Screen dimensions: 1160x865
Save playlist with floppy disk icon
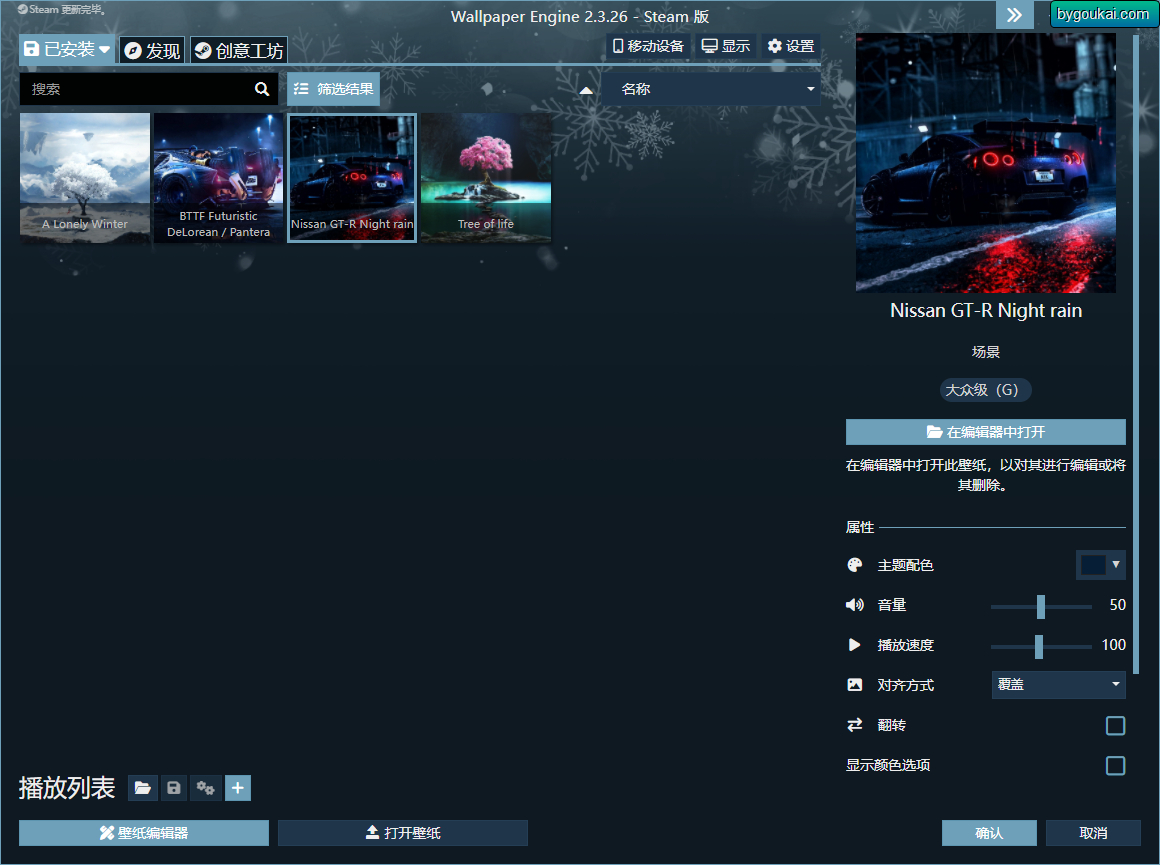pos(173,788)
